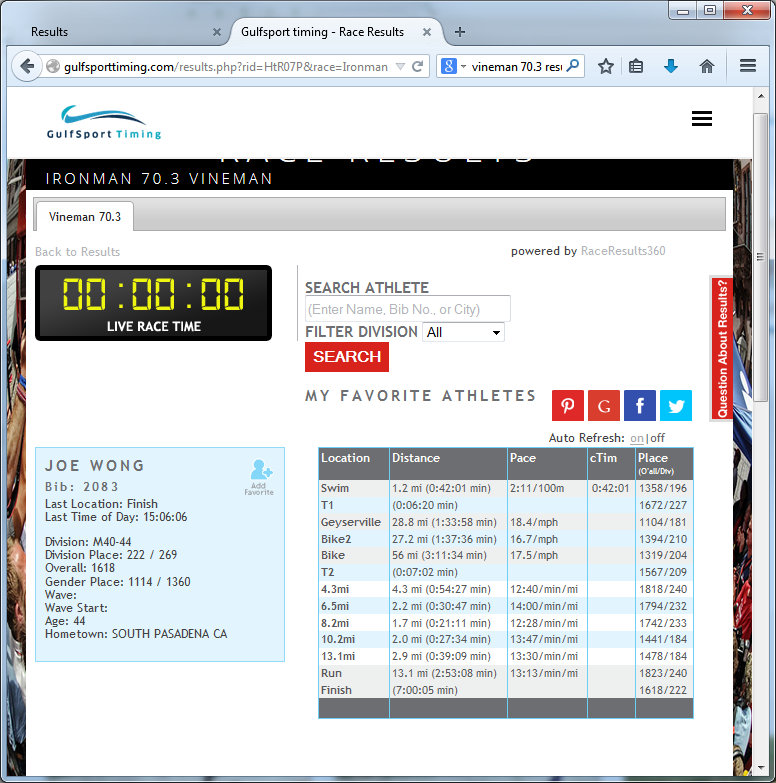The height and width of the screenshot is (783, 776).
Task: Select the Vineman 70.3 tab
Action: tap(85, 216)
